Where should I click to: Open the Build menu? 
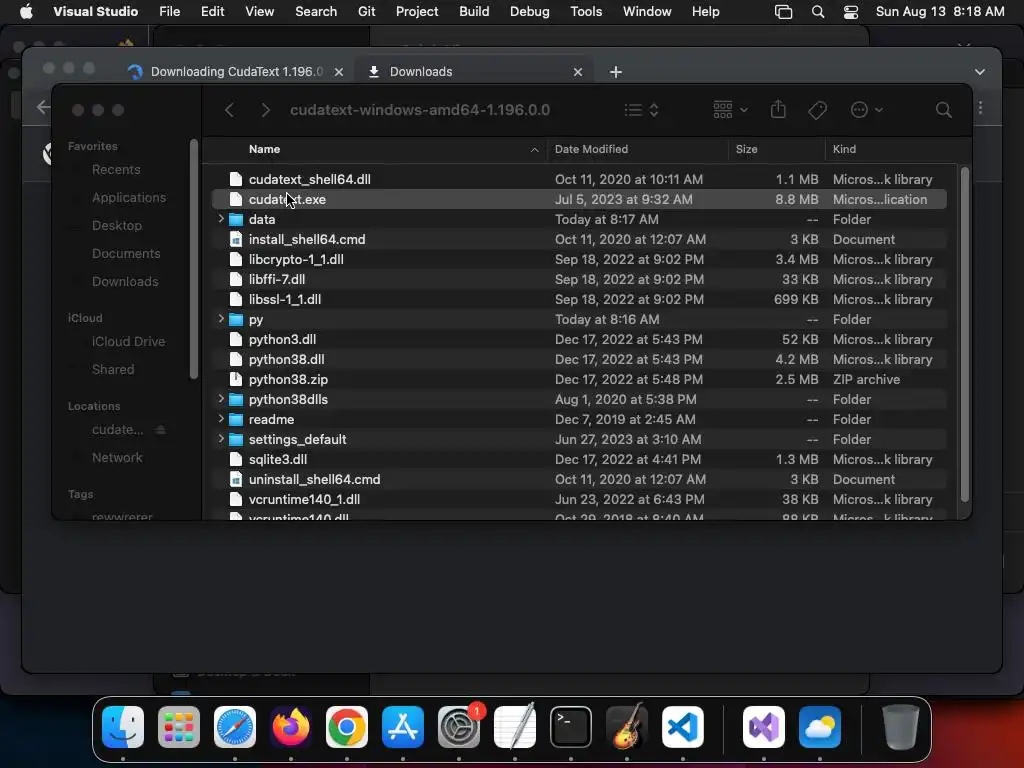tap(473, 12)
